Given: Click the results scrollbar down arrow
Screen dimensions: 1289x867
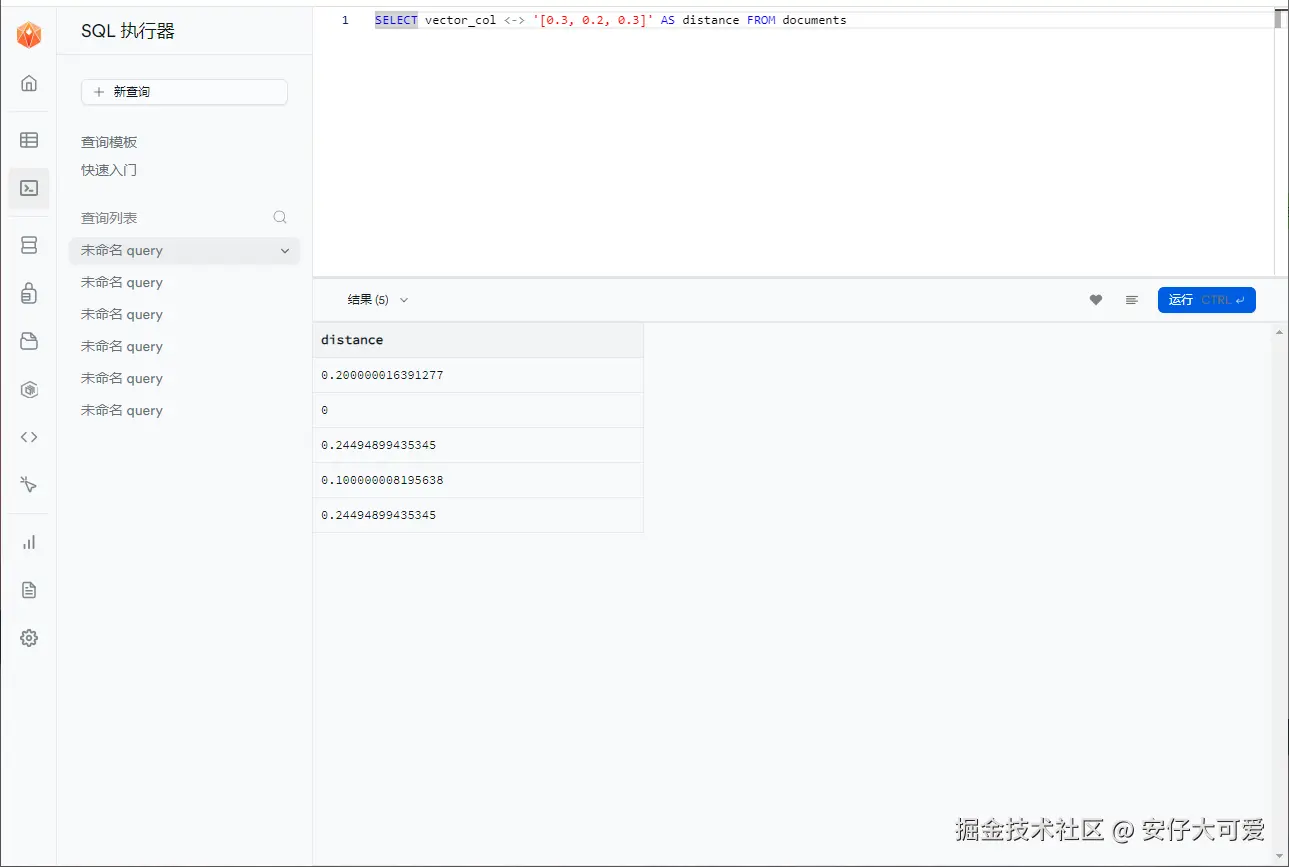Looking at the screenshot, I should click(x=1281, y=855).
